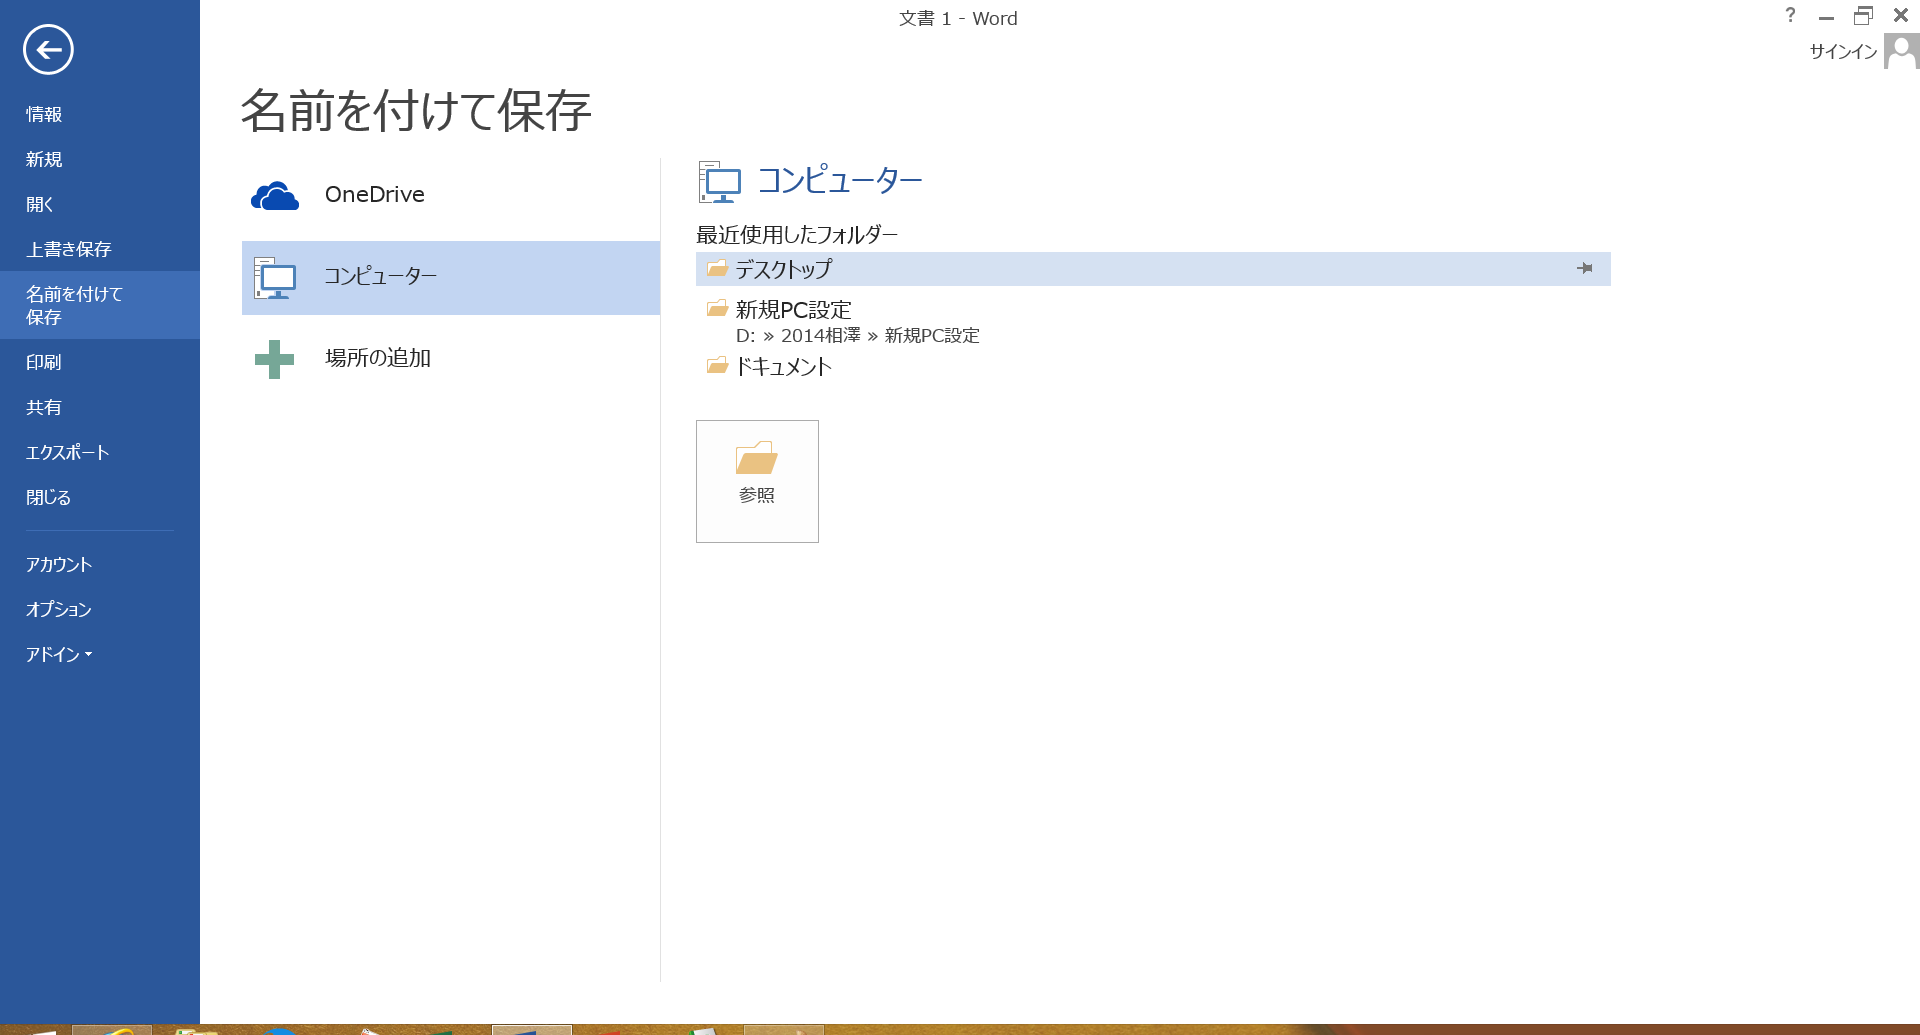Restore down the Word window
Viewport: 1920px width, 1035px height.
pos(1863,16)
